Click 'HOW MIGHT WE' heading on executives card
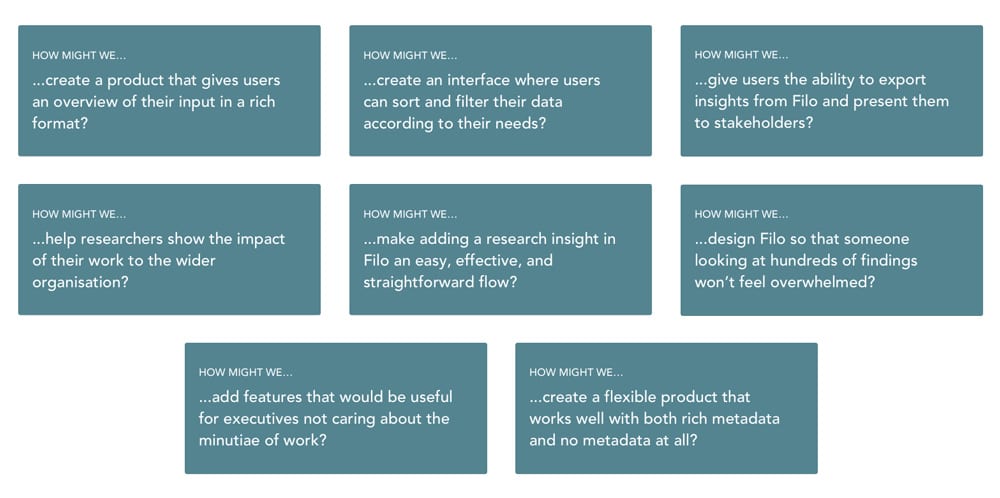The height and width of the screenshot is (498, 1000). 246,373
